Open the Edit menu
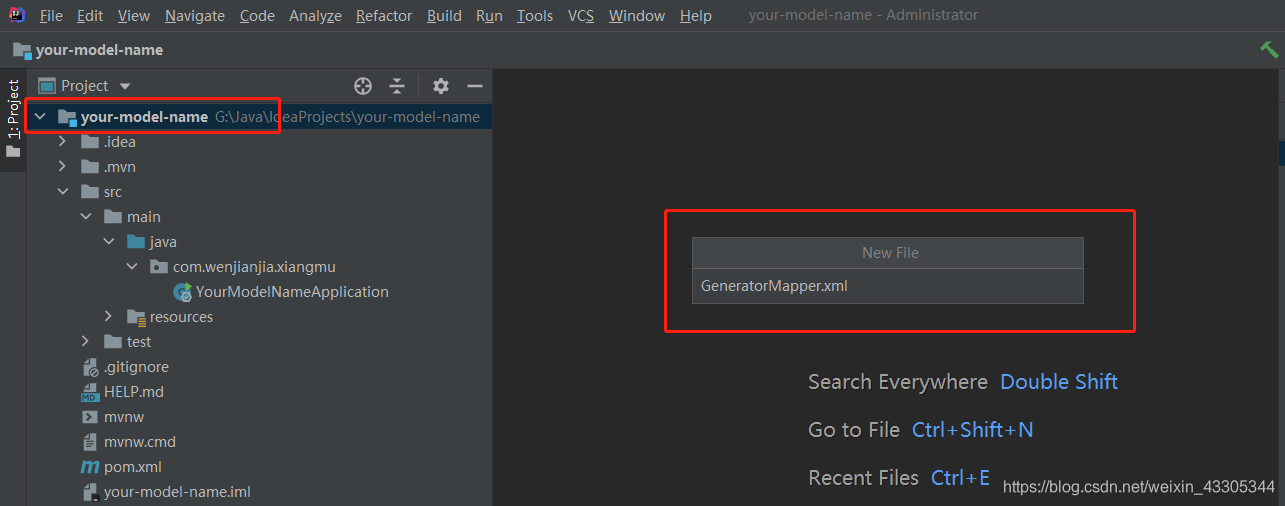Image resolution: width=1285 pixels, height=506 pixels. (90, 15)
